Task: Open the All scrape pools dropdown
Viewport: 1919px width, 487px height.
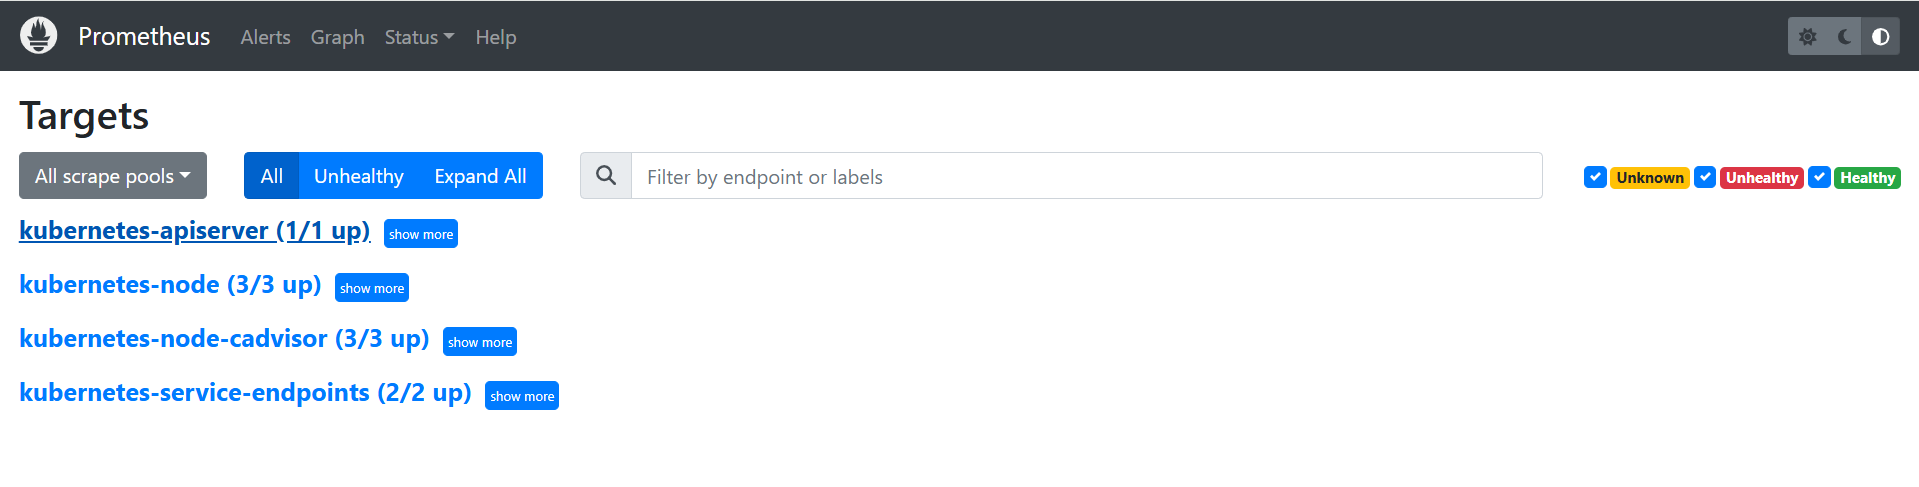Action: click(x=113, y=176)
